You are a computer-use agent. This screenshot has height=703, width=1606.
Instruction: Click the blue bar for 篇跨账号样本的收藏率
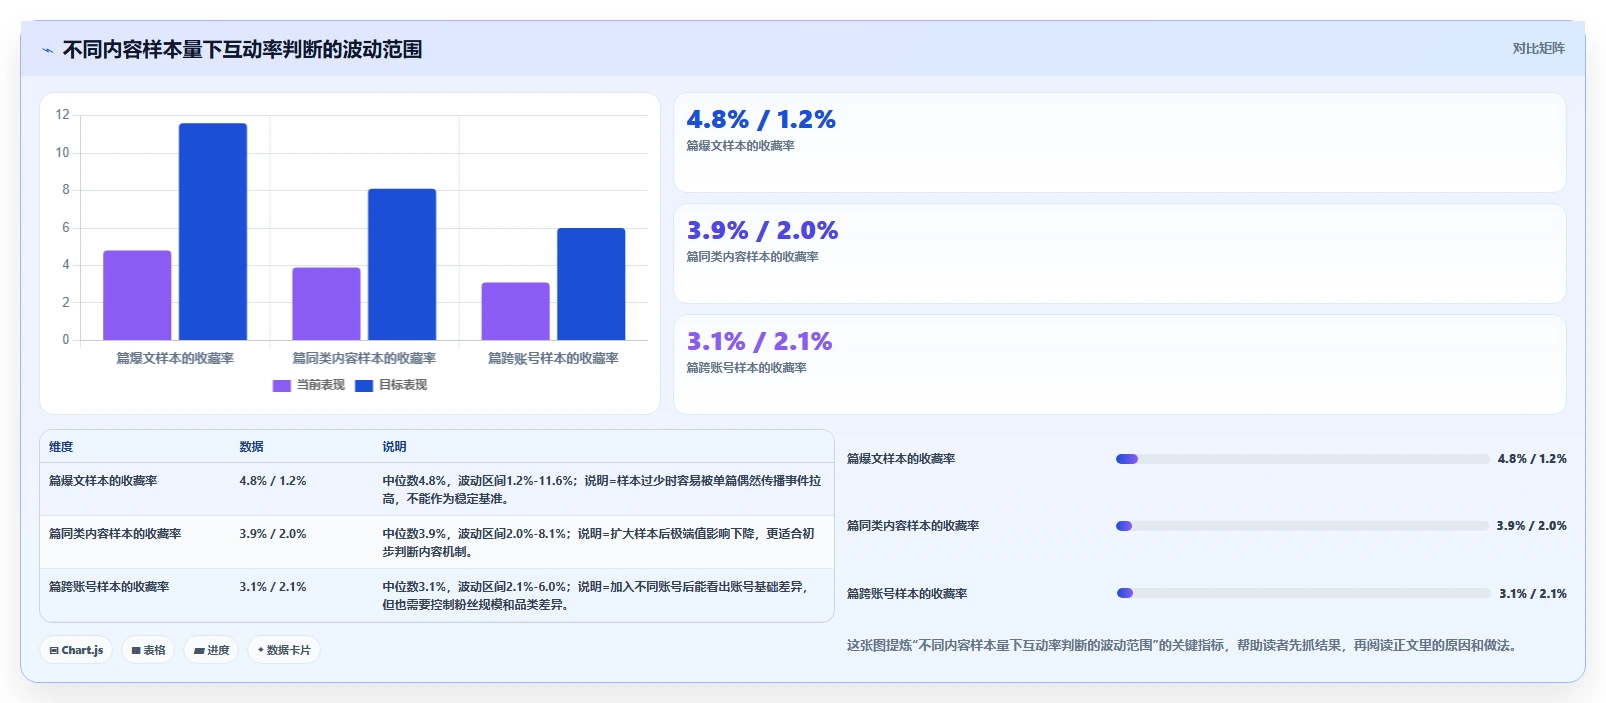(591, 284)
